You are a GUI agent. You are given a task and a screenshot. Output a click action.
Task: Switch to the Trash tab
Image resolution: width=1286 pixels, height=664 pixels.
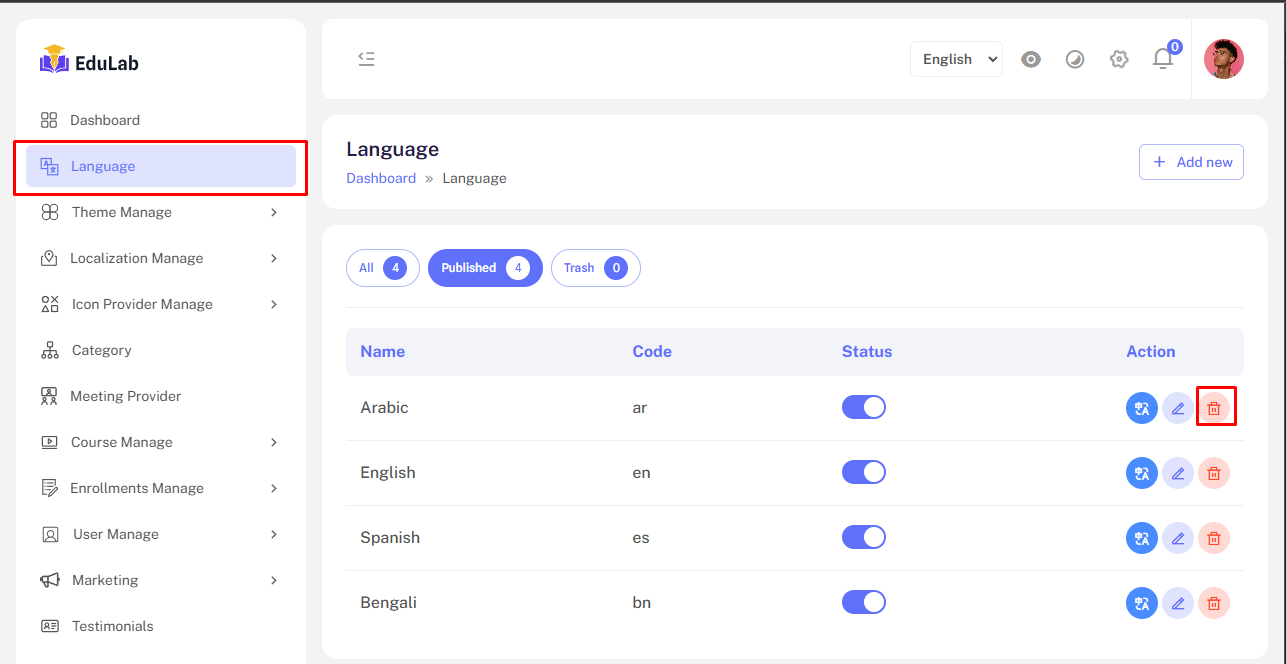pyautogui.click(x=595, y=268)
